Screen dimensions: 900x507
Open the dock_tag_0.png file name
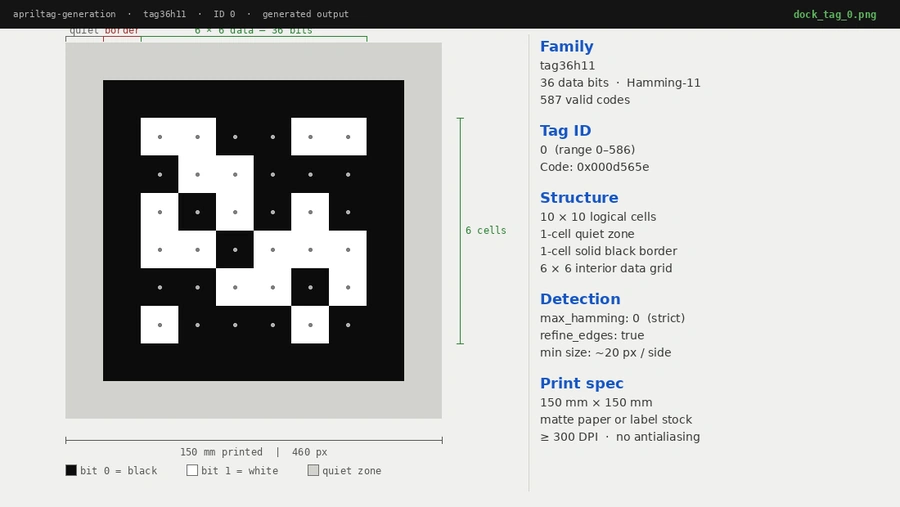click(834, 14)
